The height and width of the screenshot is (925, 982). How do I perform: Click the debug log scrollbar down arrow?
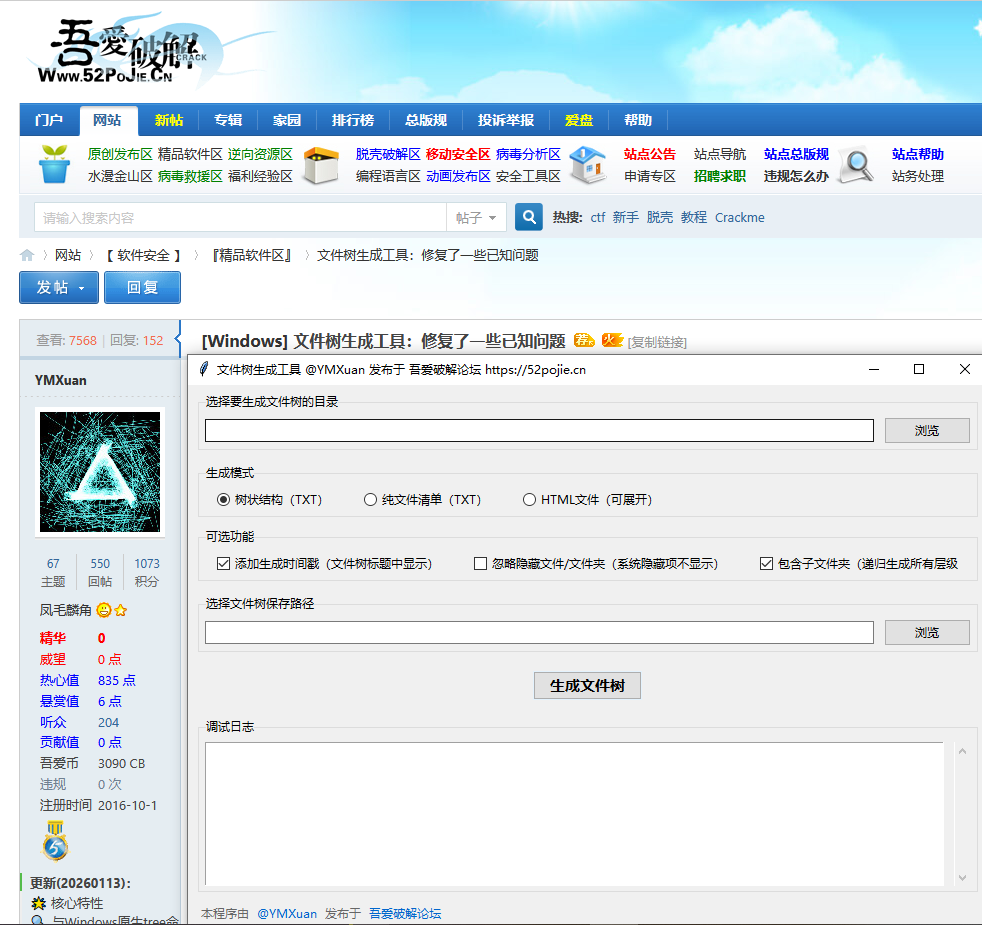pos(963,878)
